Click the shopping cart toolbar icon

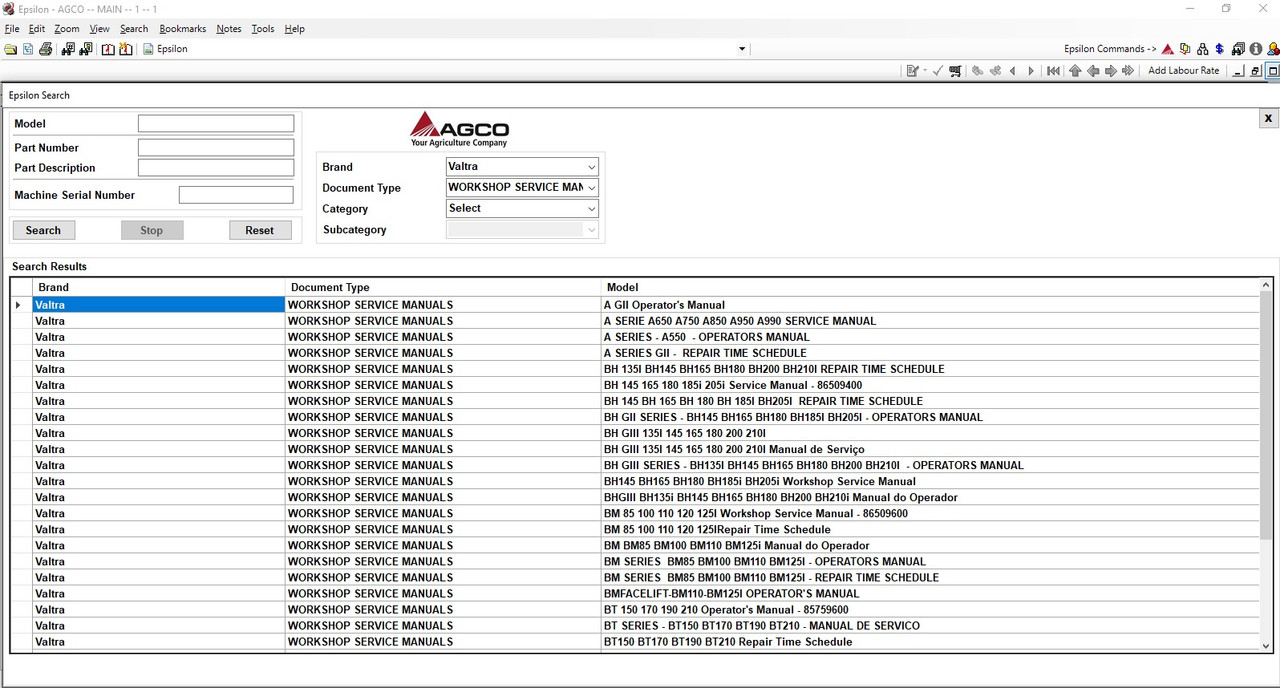(956, 71)
